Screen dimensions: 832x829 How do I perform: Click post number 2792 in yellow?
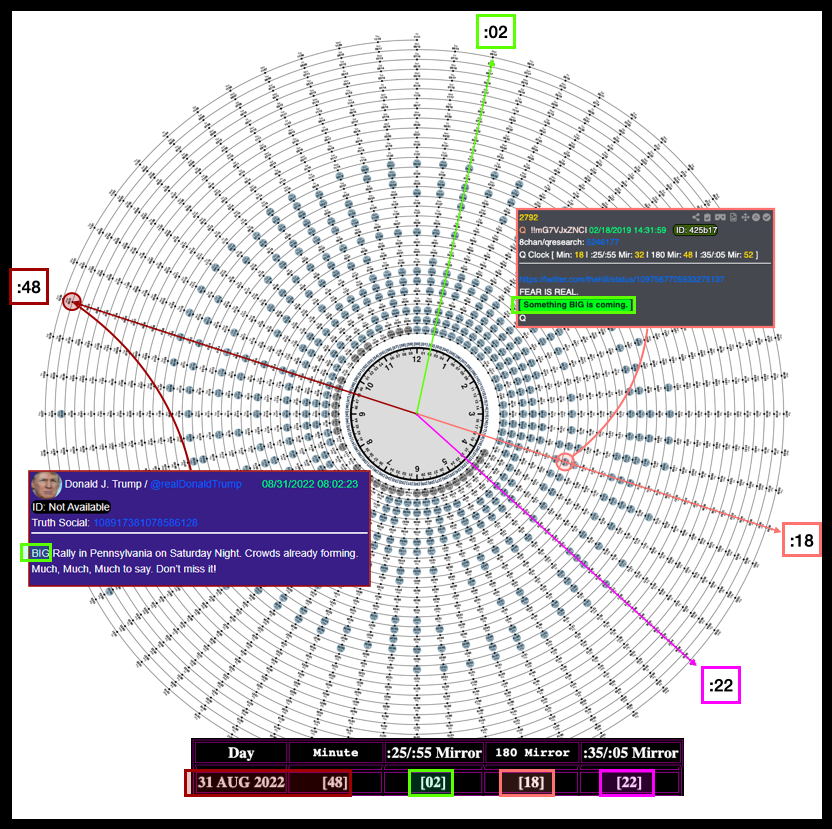(528, 218)
